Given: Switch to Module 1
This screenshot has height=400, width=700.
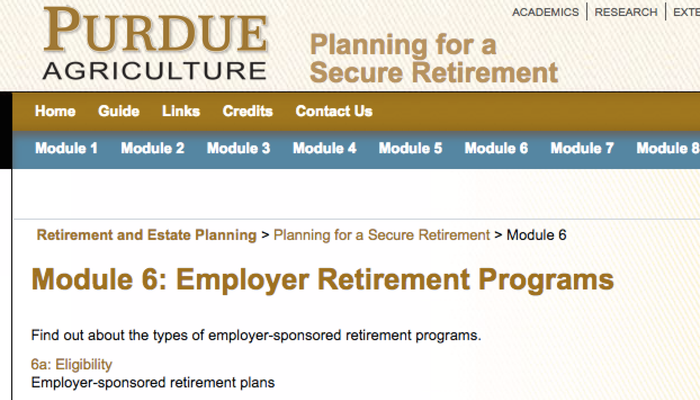Looking at the screenshot, I should (x=67, y=148).
